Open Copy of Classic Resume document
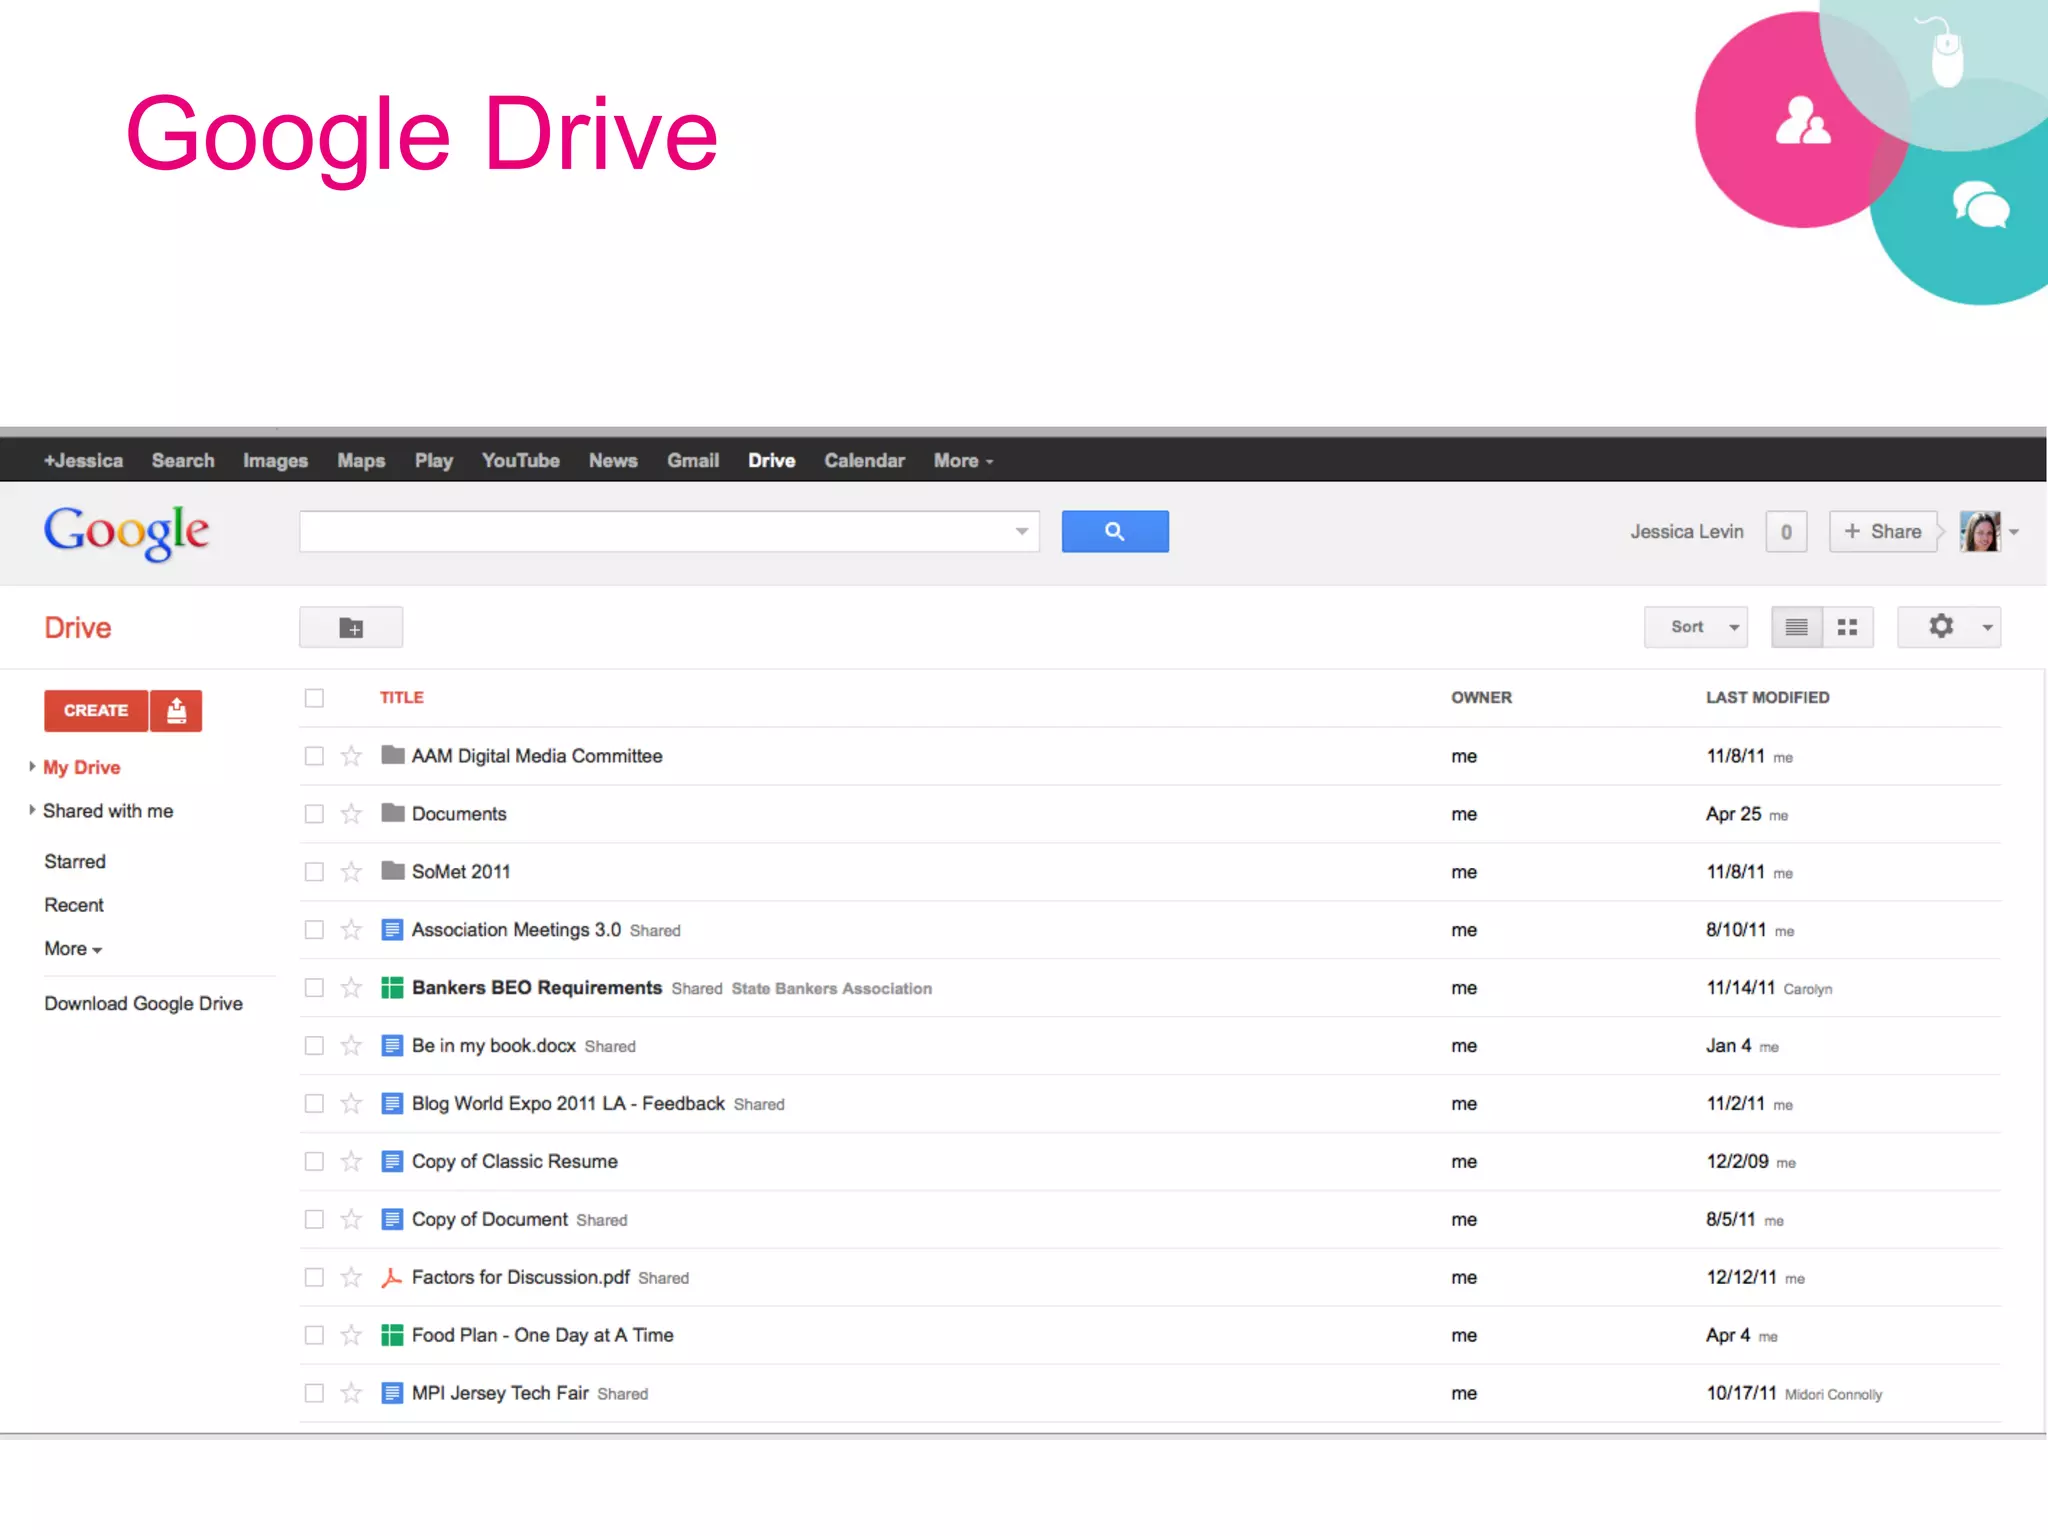The image size is (2048, 1536). 515,1162
